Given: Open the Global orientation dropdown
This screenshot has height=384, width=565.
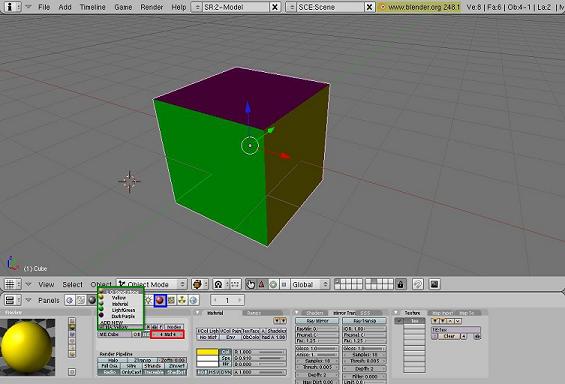Looking at the screenshot, I should tap(310, 284).
